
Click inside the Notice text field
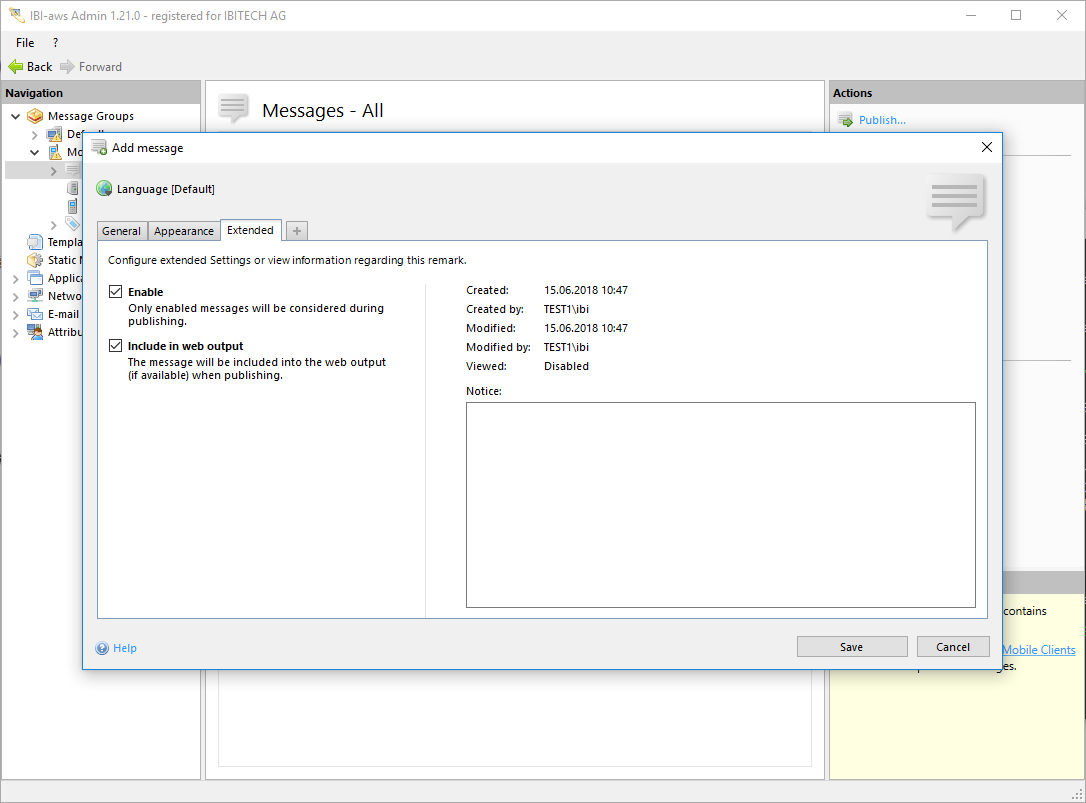click(720, 504)
